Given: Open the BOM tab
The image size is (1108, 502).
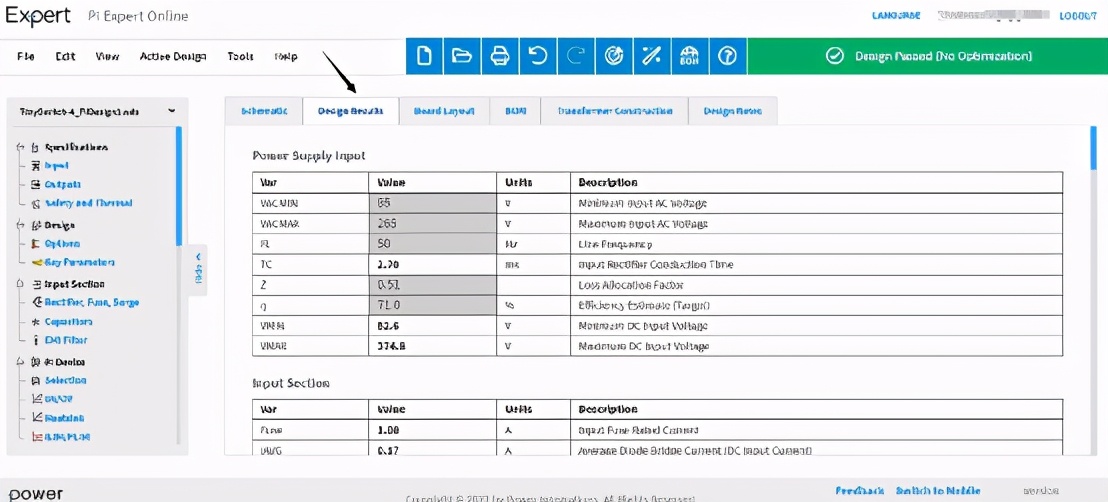Looking at the screenshot, I should [515, 111].
